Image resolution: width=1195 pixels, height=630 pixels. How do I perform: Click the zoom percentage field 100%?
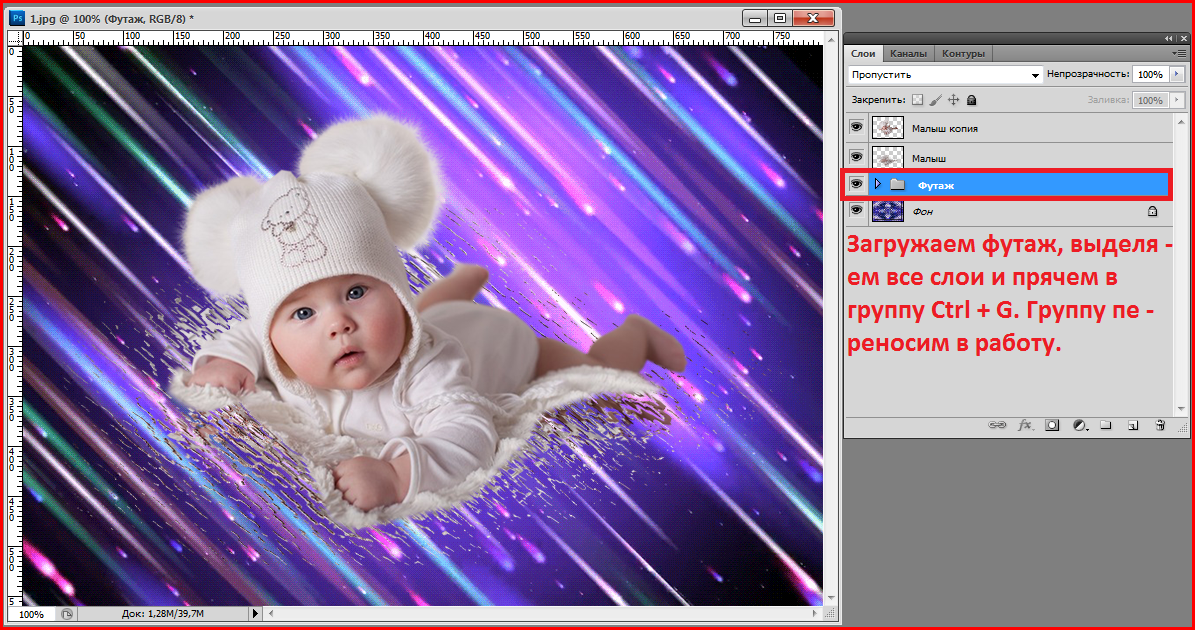pyautogui.click(x=31, y=614)
